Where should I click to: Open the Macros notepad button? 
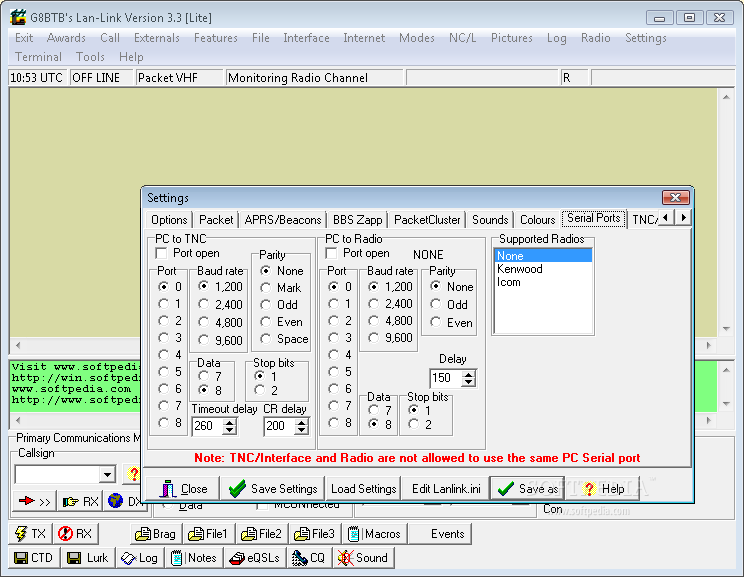click(374, 534)
